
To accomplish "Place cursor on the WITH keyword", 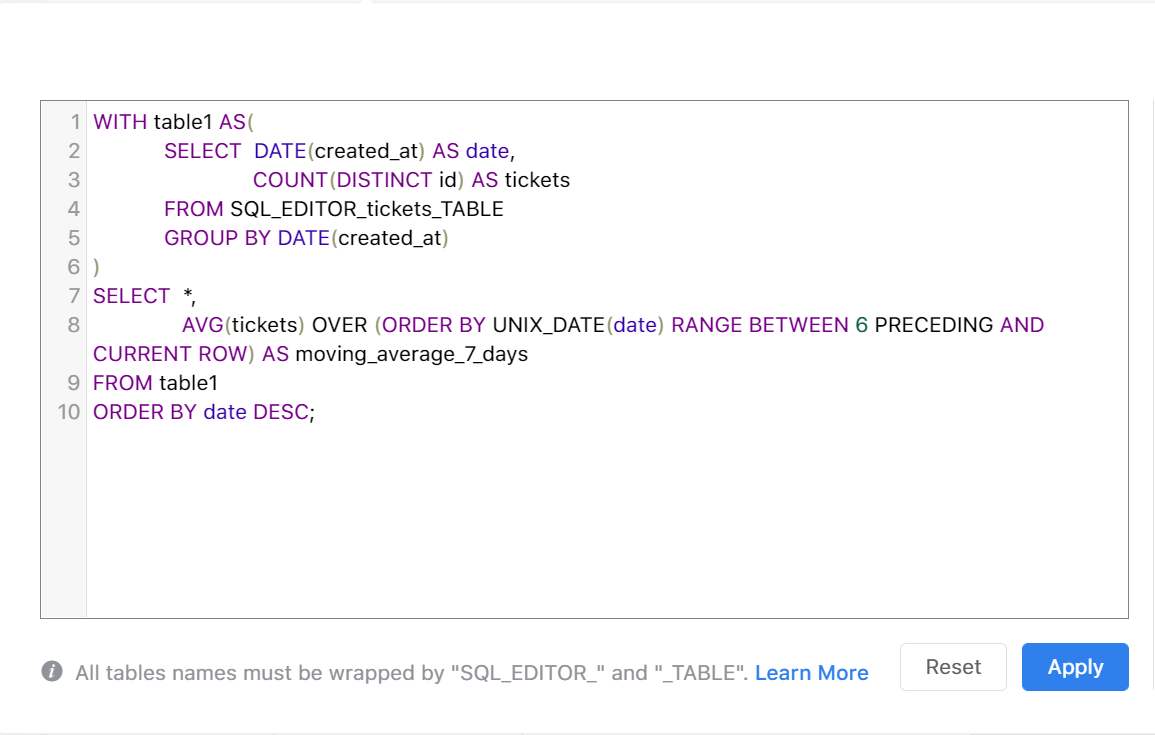I will [119, 122].
